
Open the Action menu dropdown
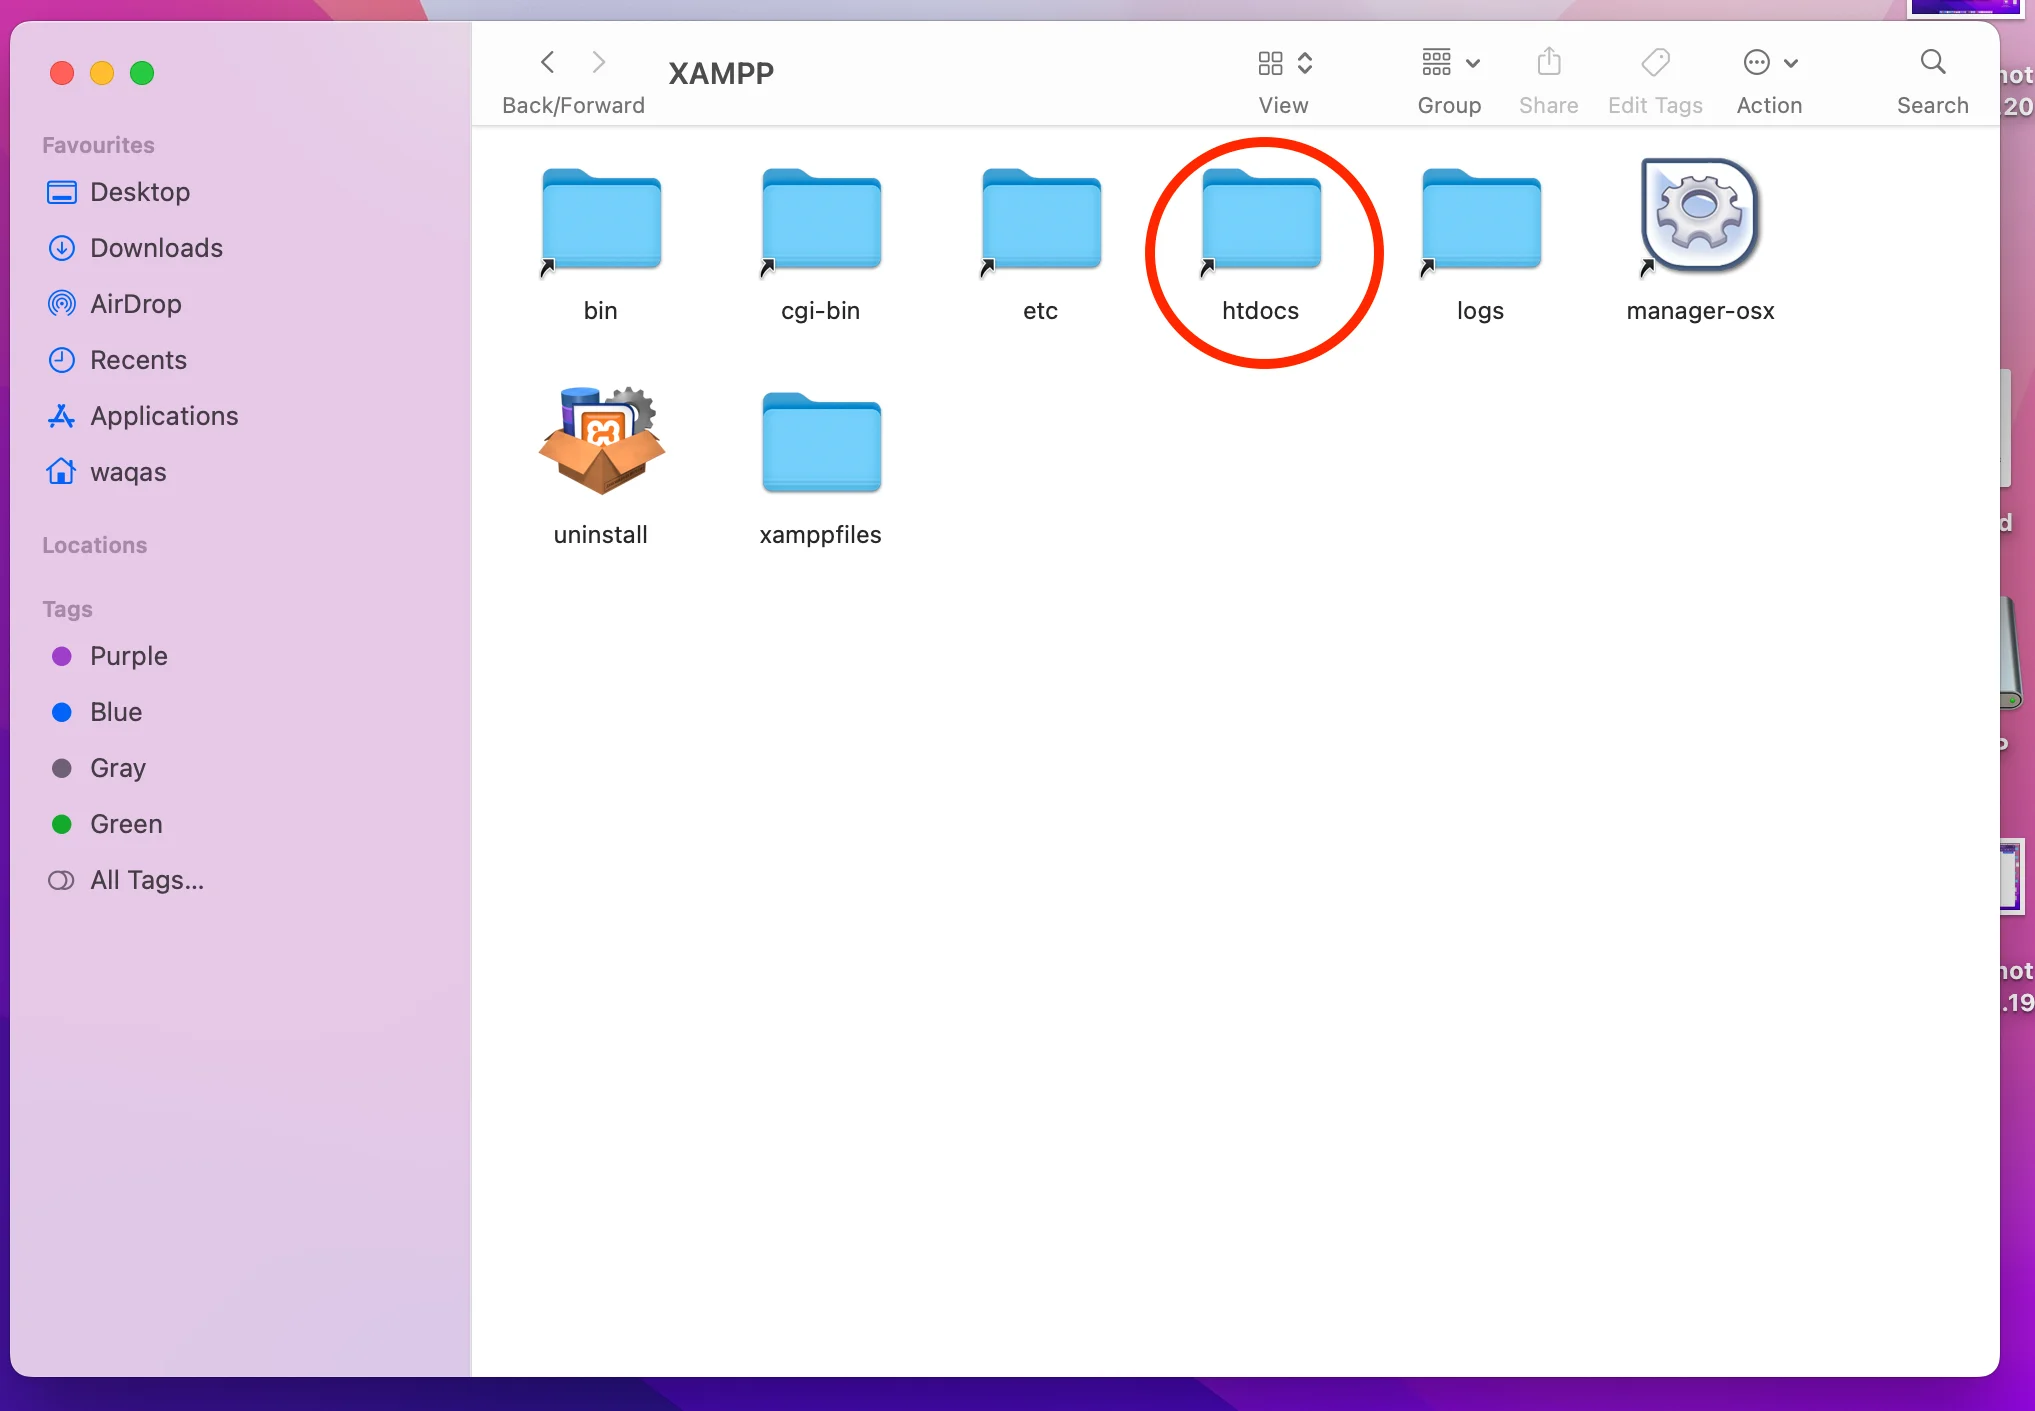point(1770,62)
